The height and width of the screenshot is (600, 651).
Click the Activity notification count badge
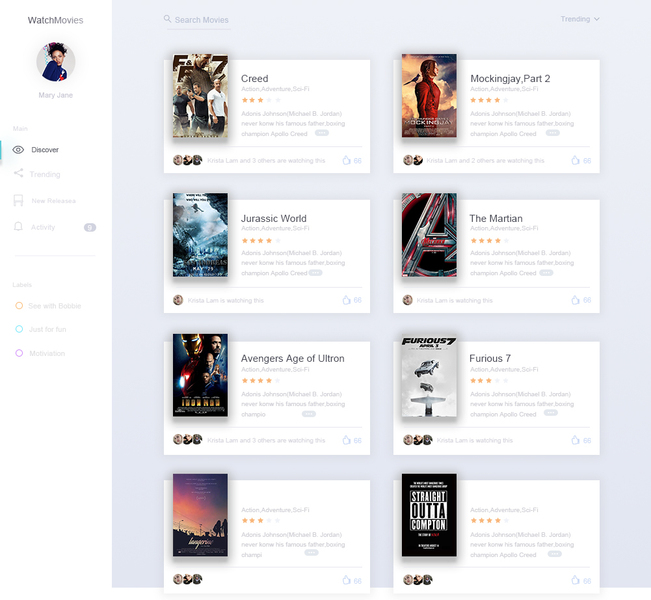tap(90, 227)
